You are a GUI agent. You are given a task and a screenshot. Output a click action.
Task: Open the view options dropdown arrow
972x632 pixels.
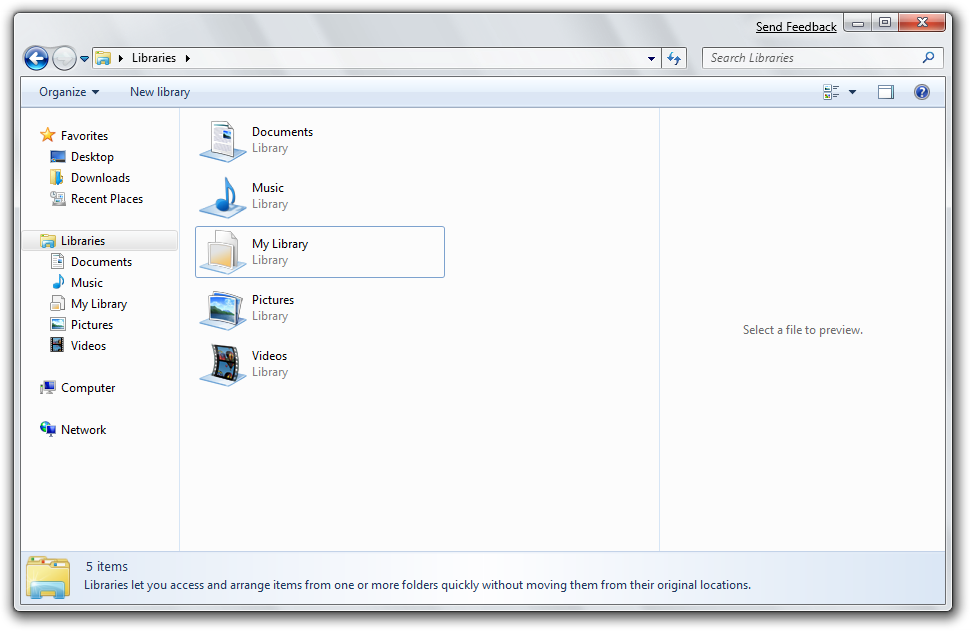click(852, 92)
